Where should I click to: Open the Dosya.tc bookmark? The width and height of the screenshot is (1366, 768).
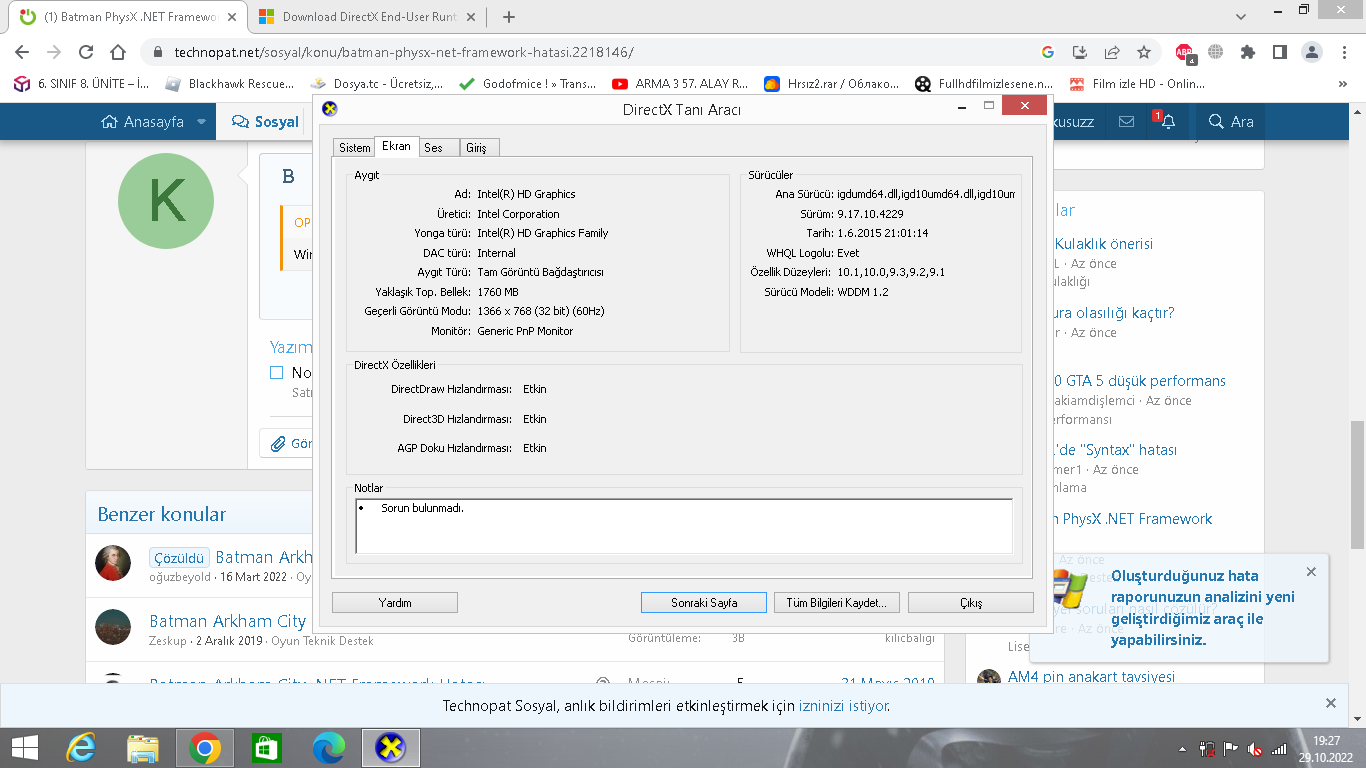(x=377, y=84)
